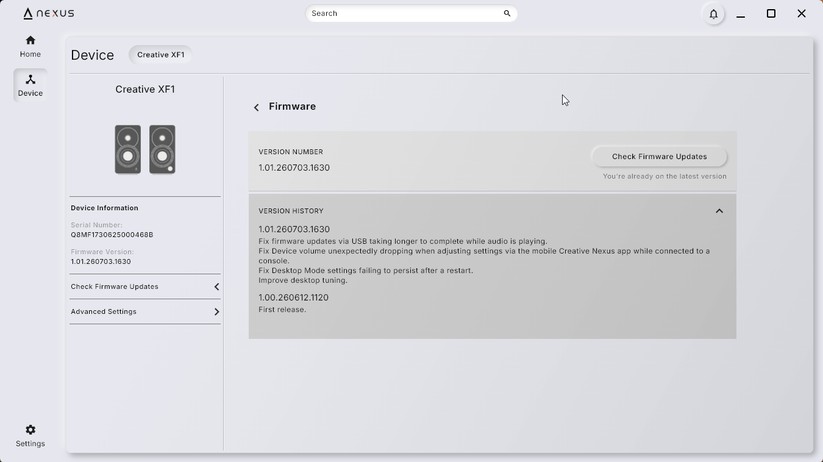Viewport: 823px width, 462px height.
Task: Open Advanced Settings row
Action: (x=145, y=312)
